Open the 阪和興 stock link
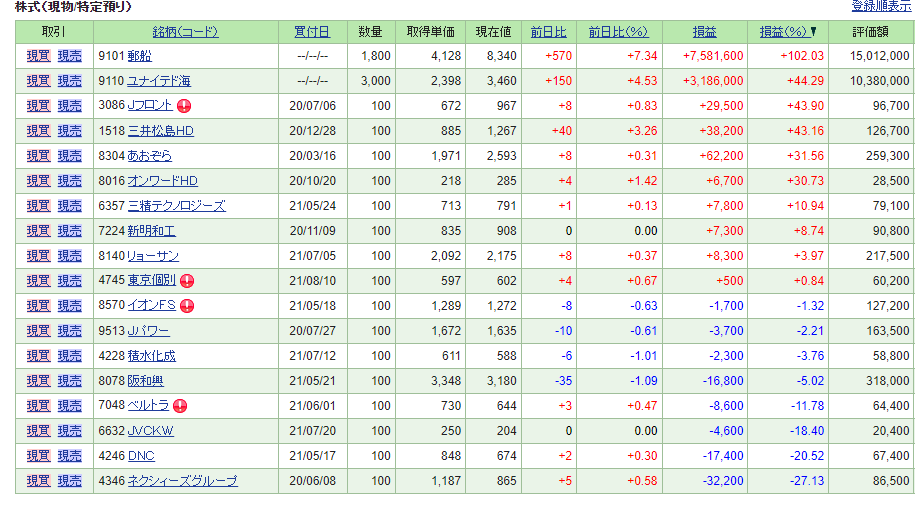This screenshot has width=915, height=507. [145, 381]
